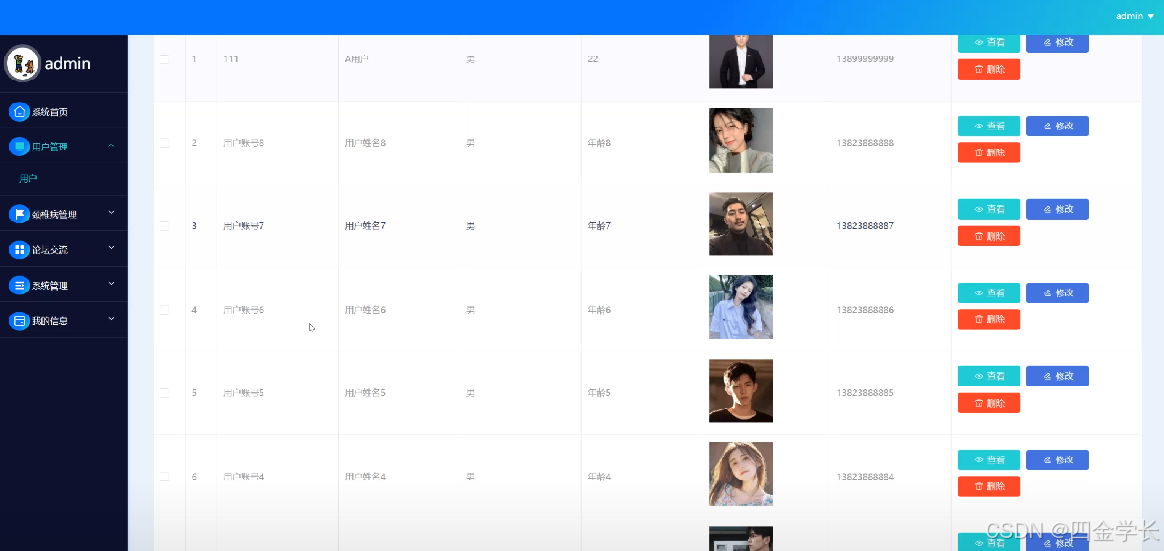Open the photo thumbnail in the 用户账号4 row

[741, 474]
